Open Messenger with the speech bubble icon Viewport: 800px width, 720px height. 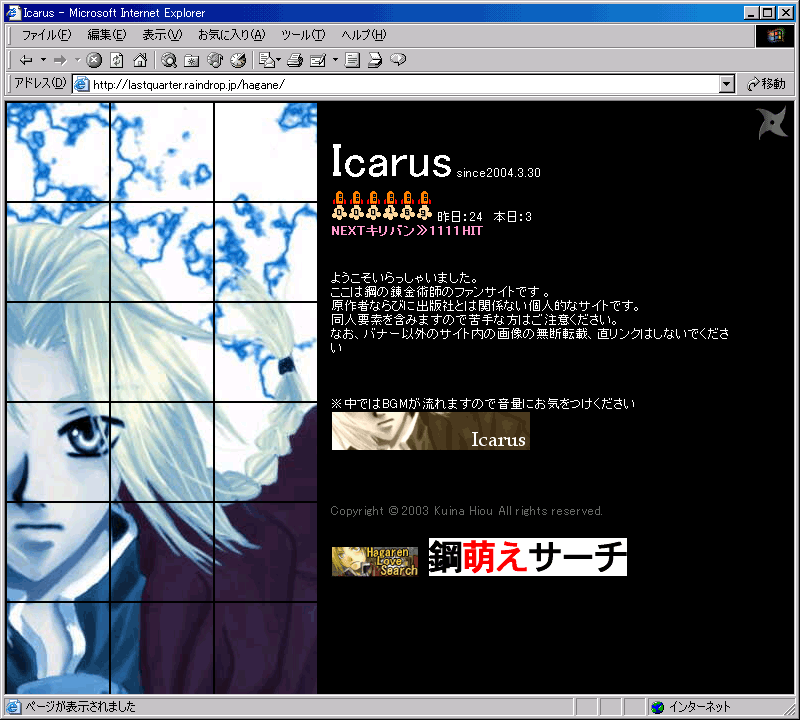tap(398, 60)
